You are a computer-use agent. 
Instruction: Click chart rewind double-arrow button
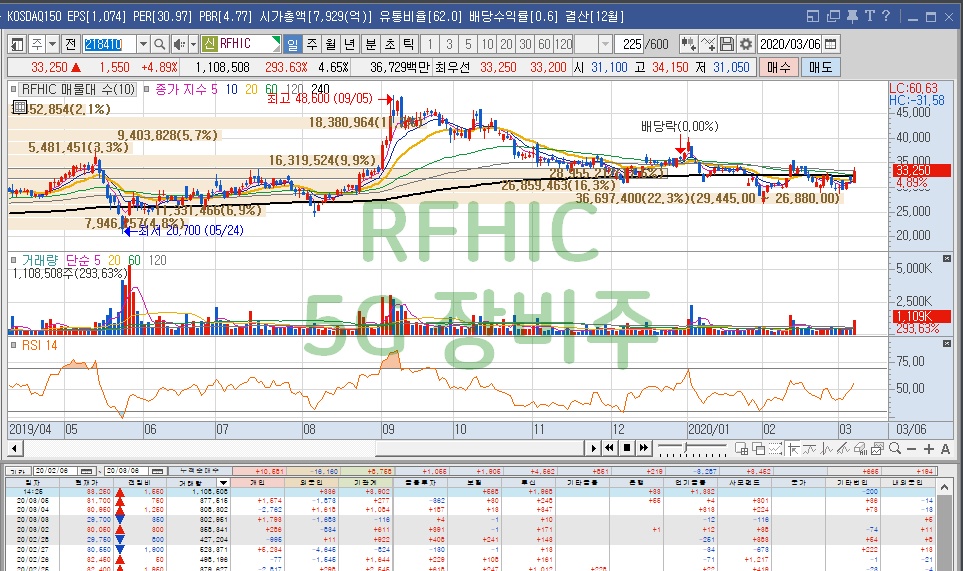609,448
